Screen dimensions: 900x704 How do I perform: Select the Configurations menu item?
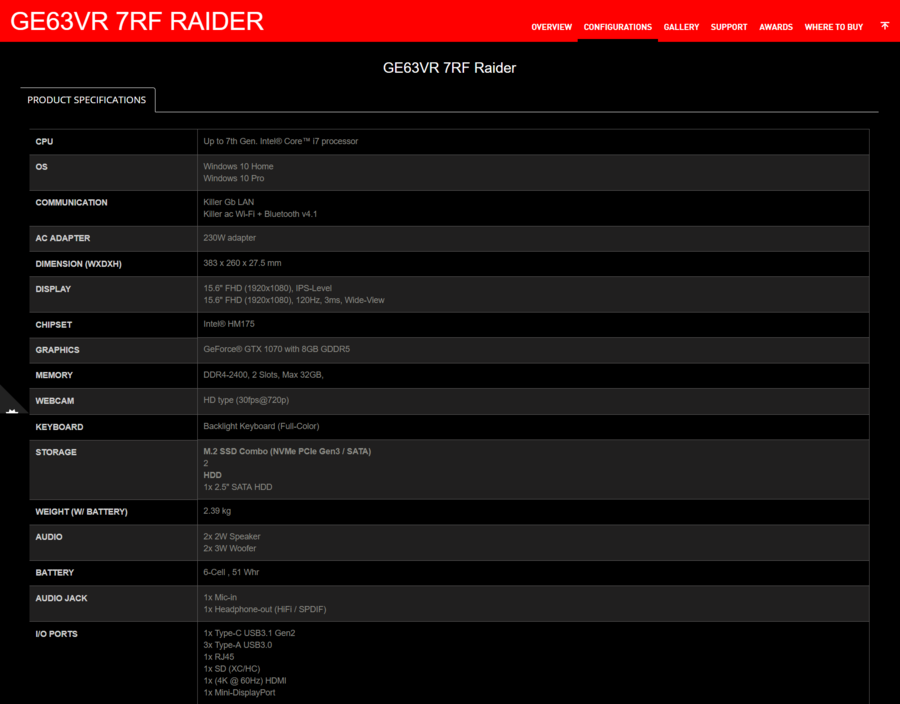(x=618, y=27)
